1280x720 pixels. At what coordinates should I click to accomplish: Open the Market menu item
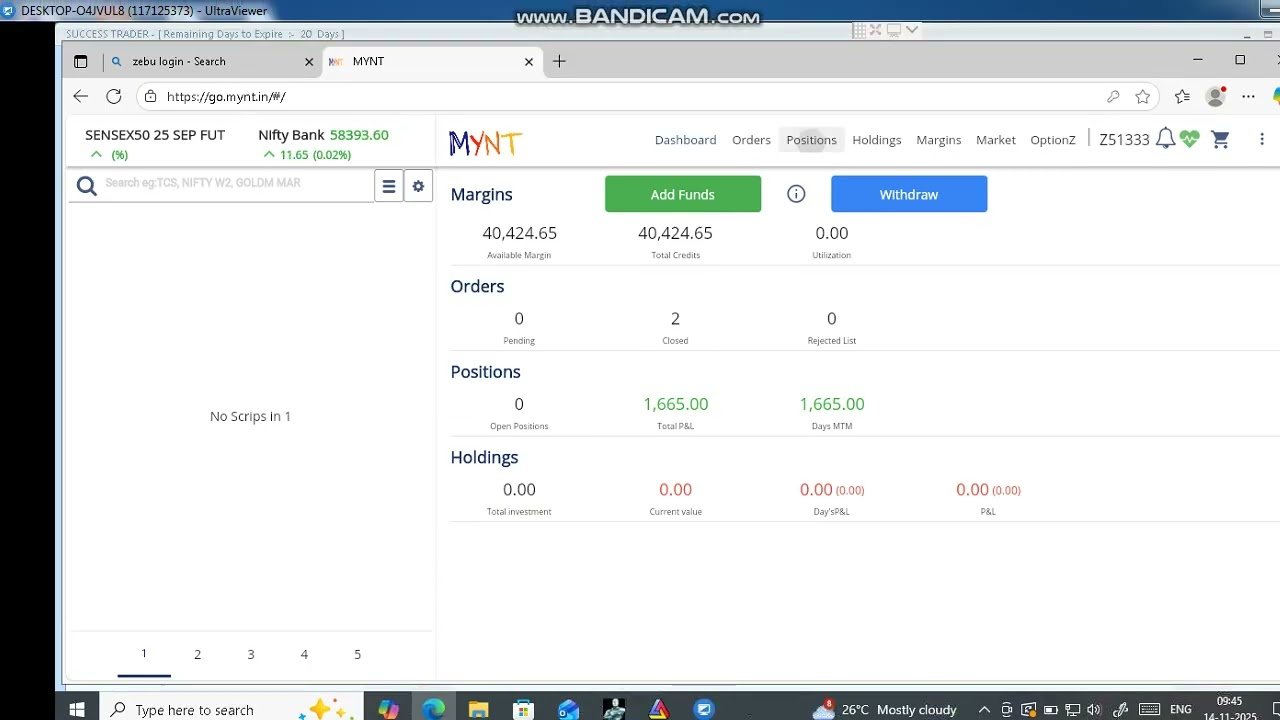996,140
